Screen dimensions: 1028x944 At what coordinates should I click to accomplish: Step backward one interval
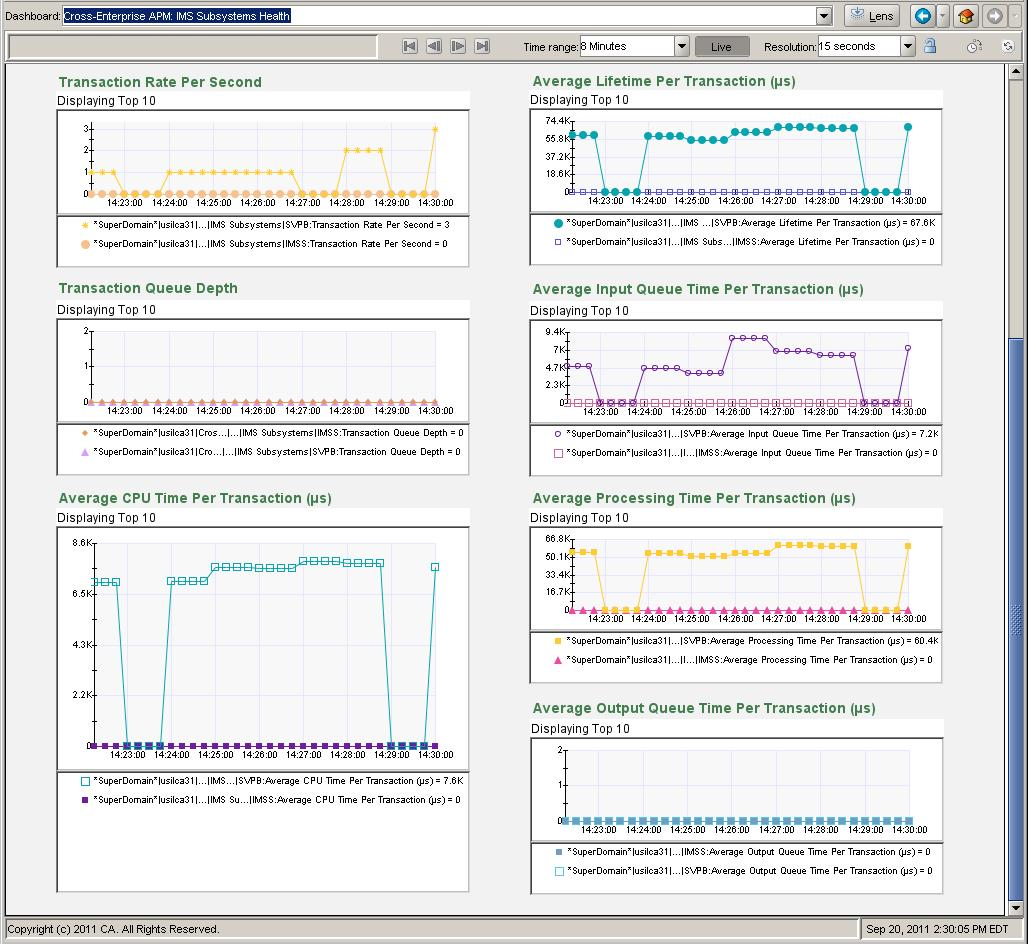[434, 46]
